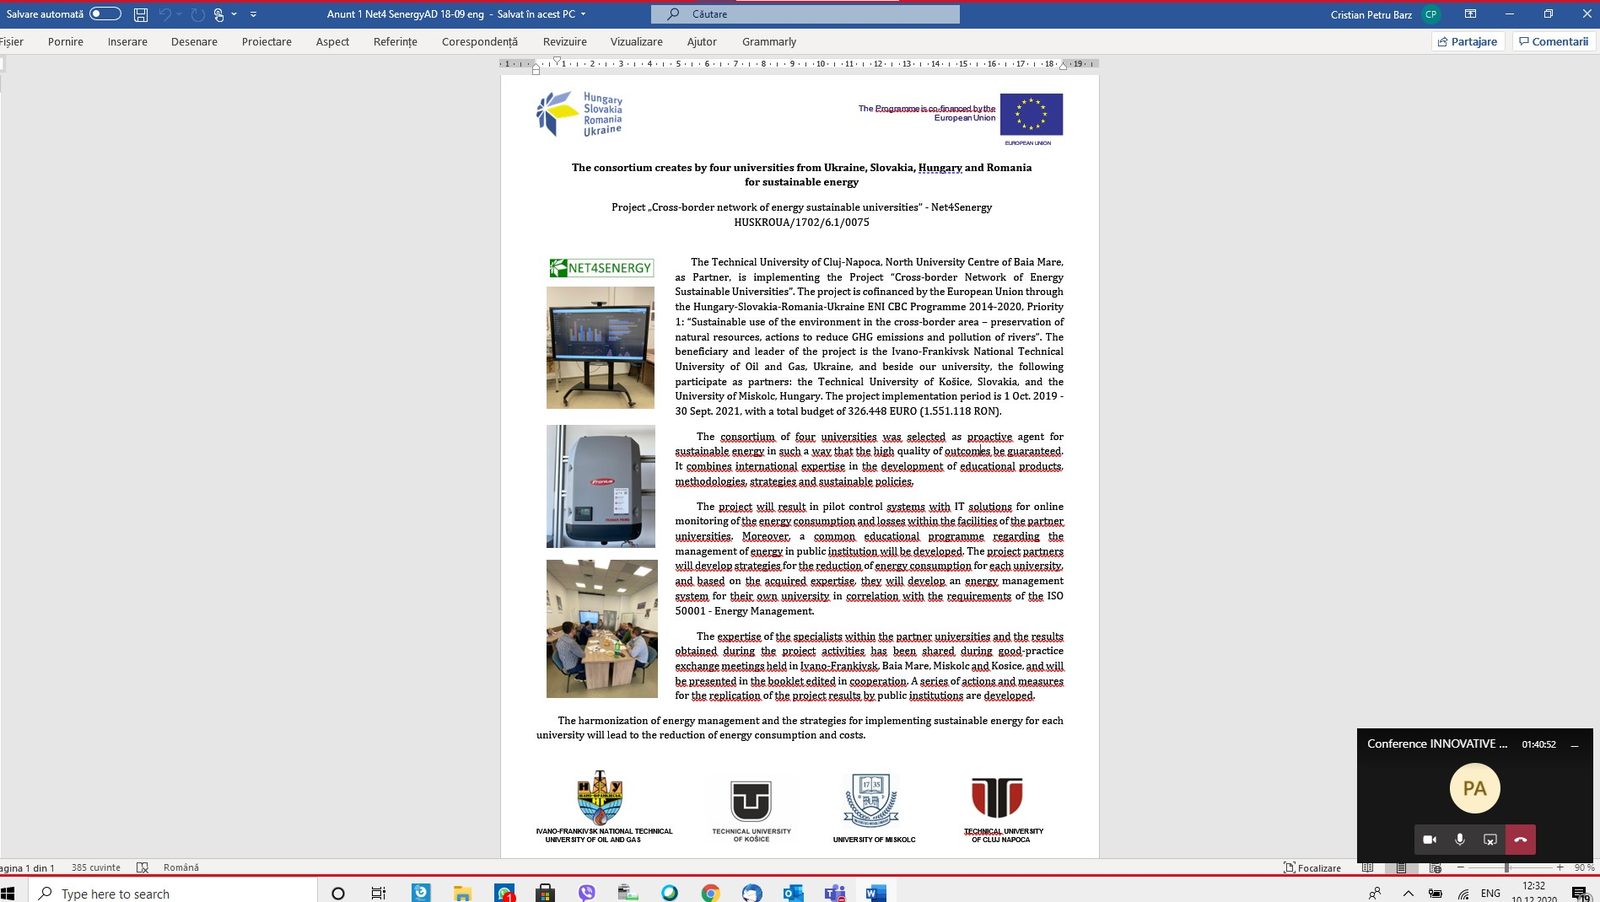1600x902 pixels.
Task: Open Task View on the taskbar
Action: pos(378,893)
